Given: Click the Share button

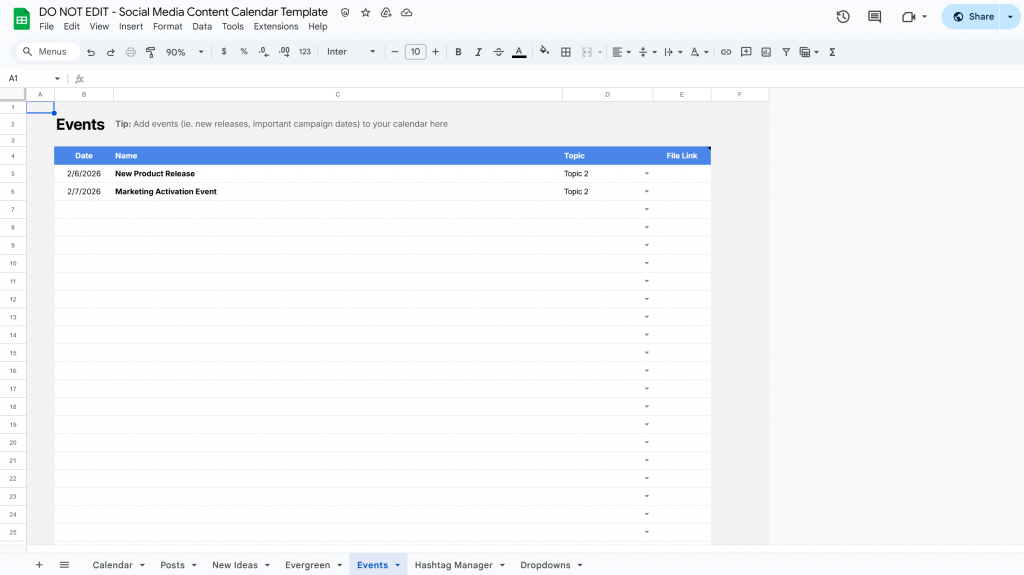Looking at the screenshot, I should (x=973, y=17).
